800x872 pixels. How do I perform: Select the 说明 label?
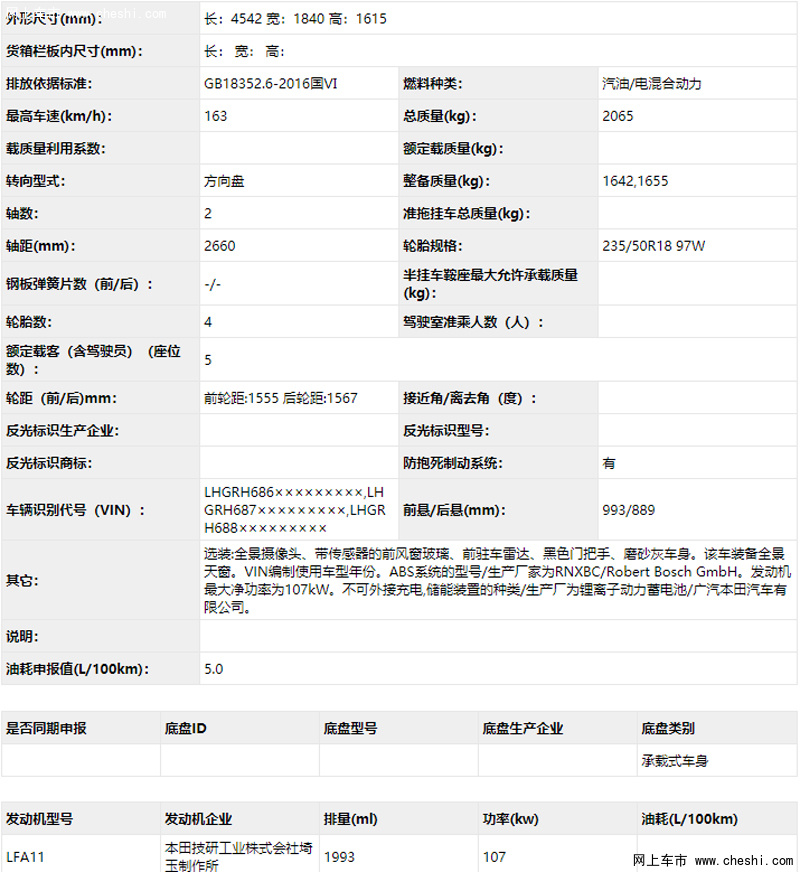[22, 636]
